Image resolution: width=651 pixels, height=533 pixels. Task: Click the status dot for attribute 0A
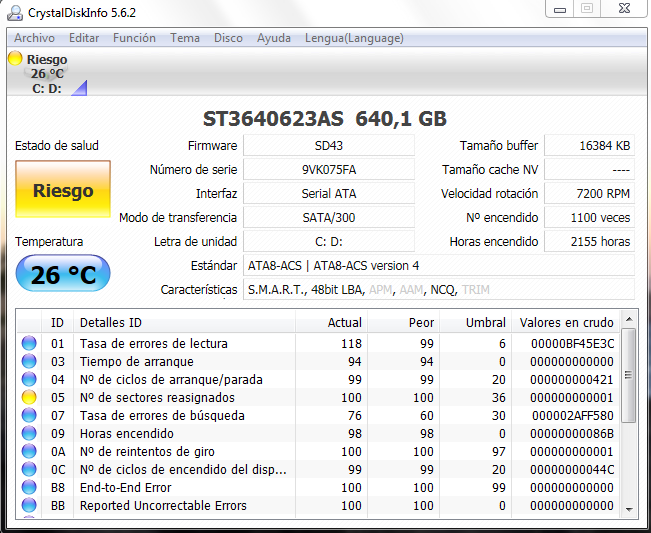[x=29, y=451]
